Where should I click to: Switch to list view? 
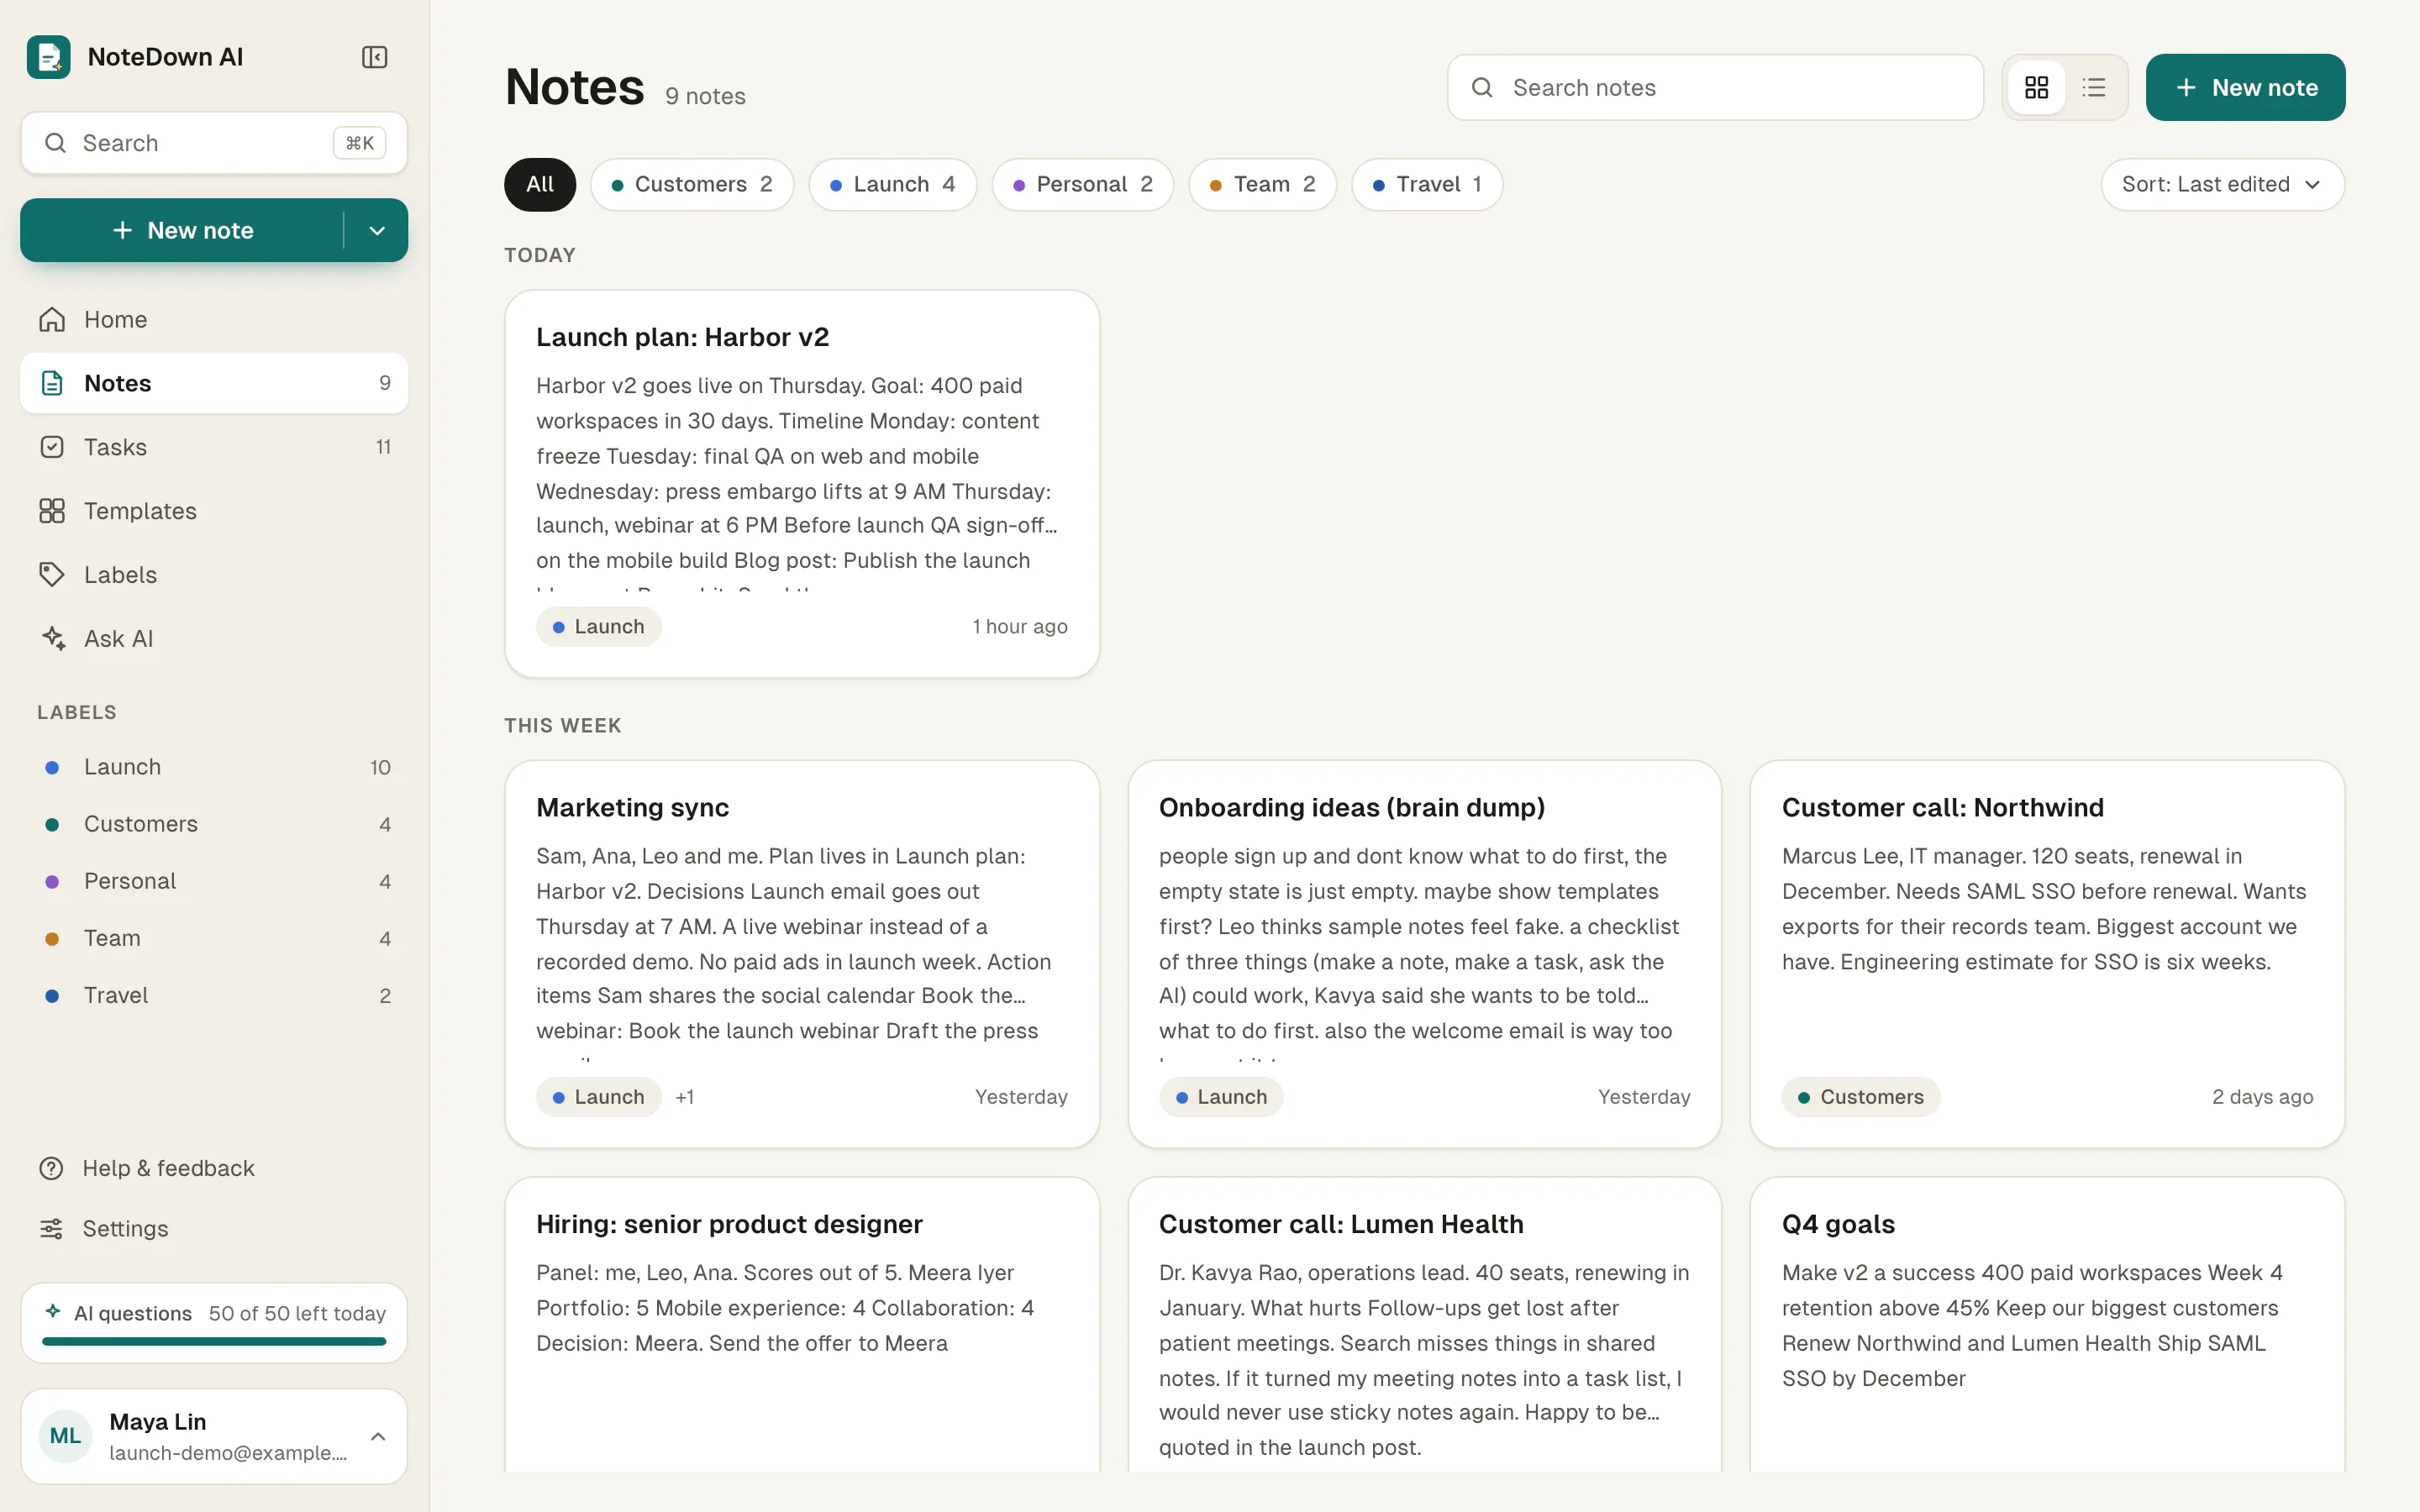tap(2094, 88)
